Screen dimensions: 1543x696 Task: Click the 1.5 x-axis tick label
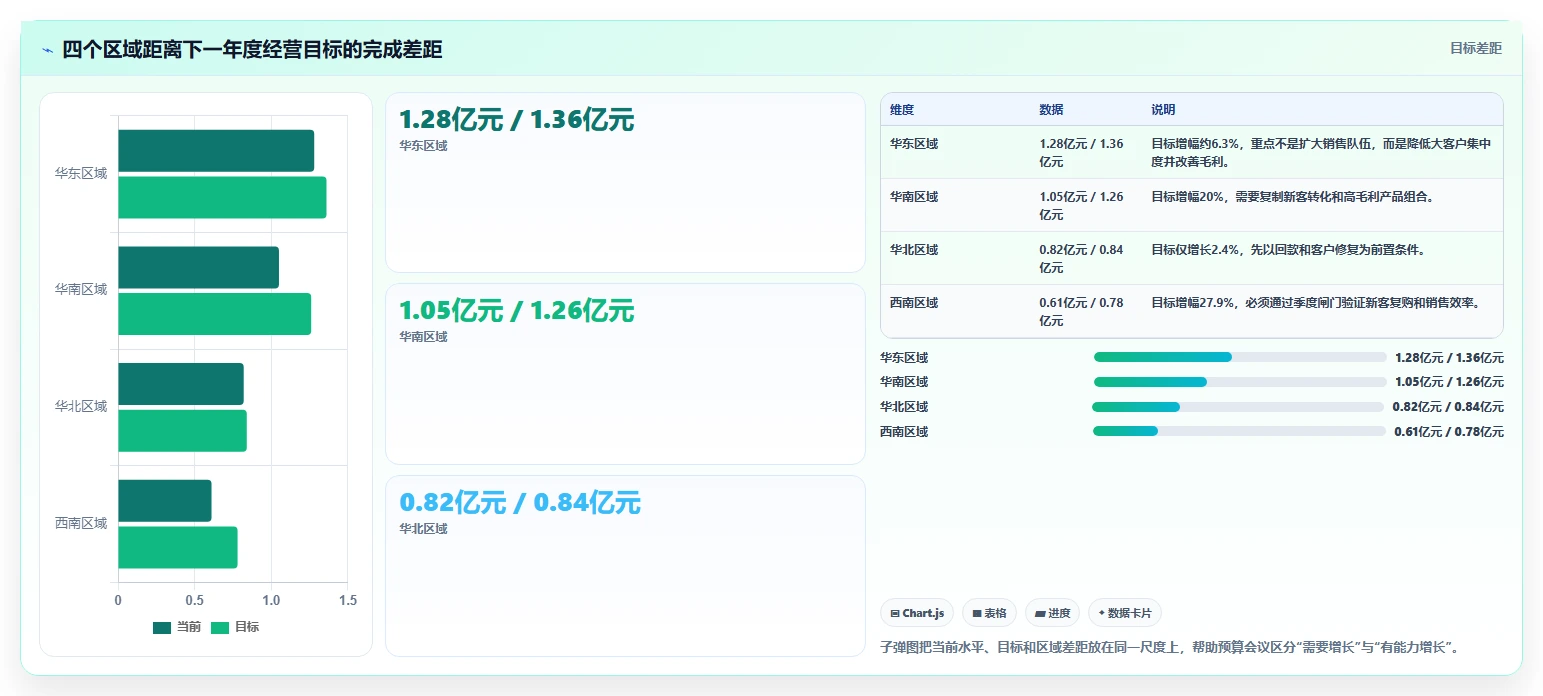pyautogui.click(x=347, y=600)
